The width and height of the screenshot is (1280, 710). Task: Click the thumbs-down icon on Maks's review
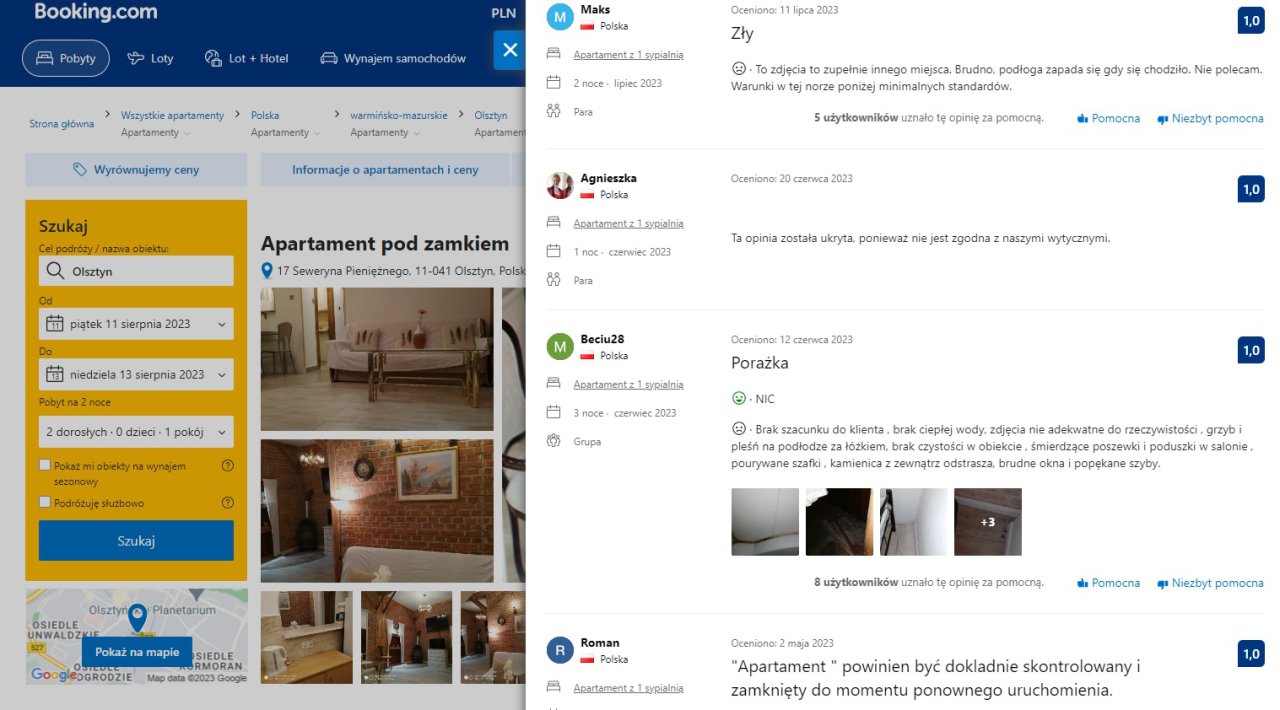pos(1162,119)
